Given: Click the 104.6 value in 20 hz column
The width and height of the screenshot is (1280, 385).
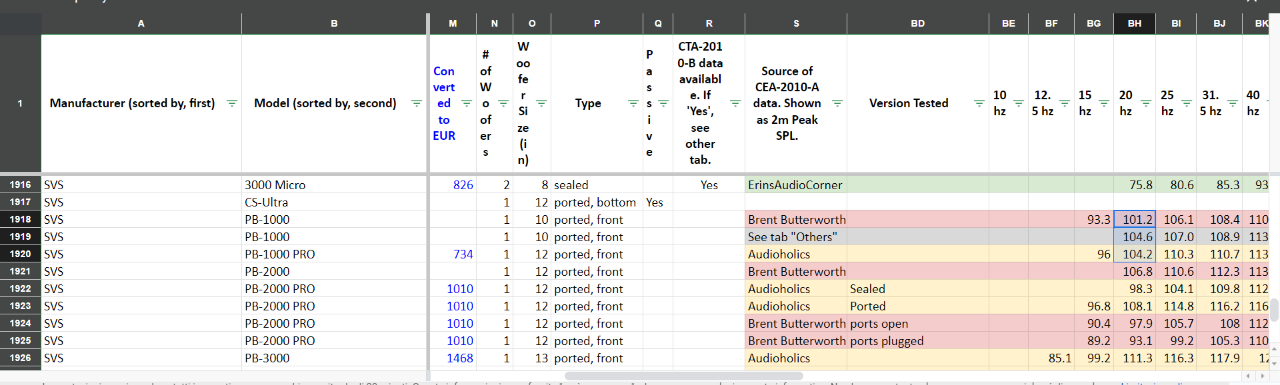Looking at the screenshot, I should (1135, 237).
